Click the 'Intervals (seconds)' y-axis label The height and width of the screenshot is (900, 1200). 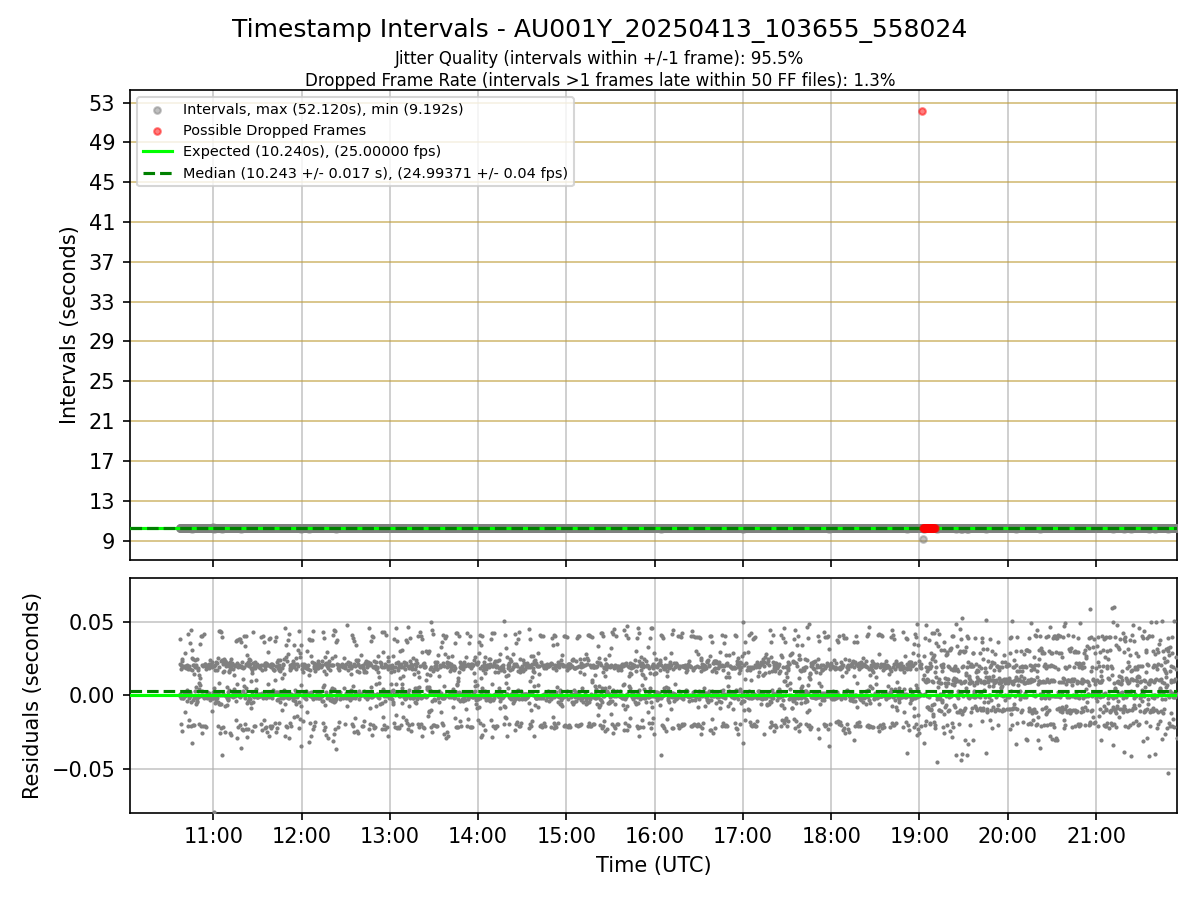click(x=68, y=325)
